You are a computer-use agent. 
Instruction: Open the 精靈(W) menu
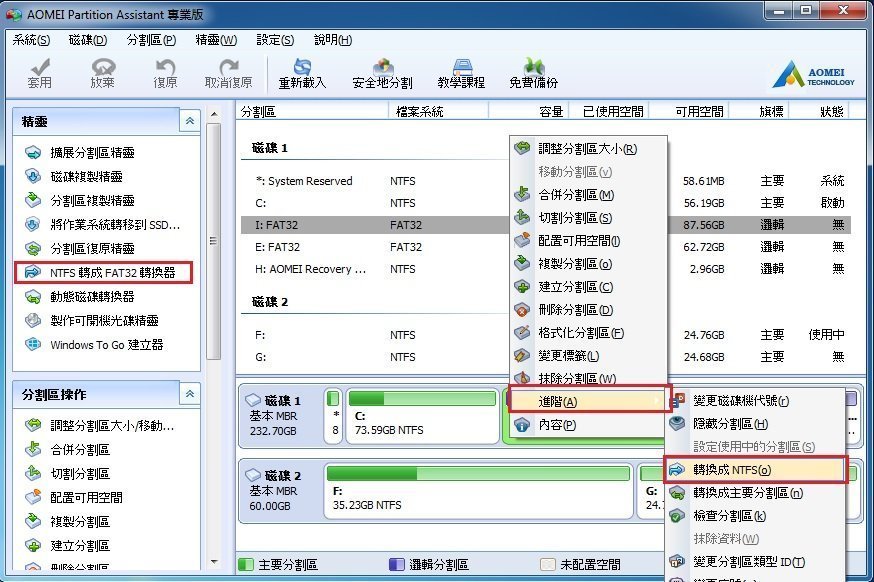coord(216,40)
